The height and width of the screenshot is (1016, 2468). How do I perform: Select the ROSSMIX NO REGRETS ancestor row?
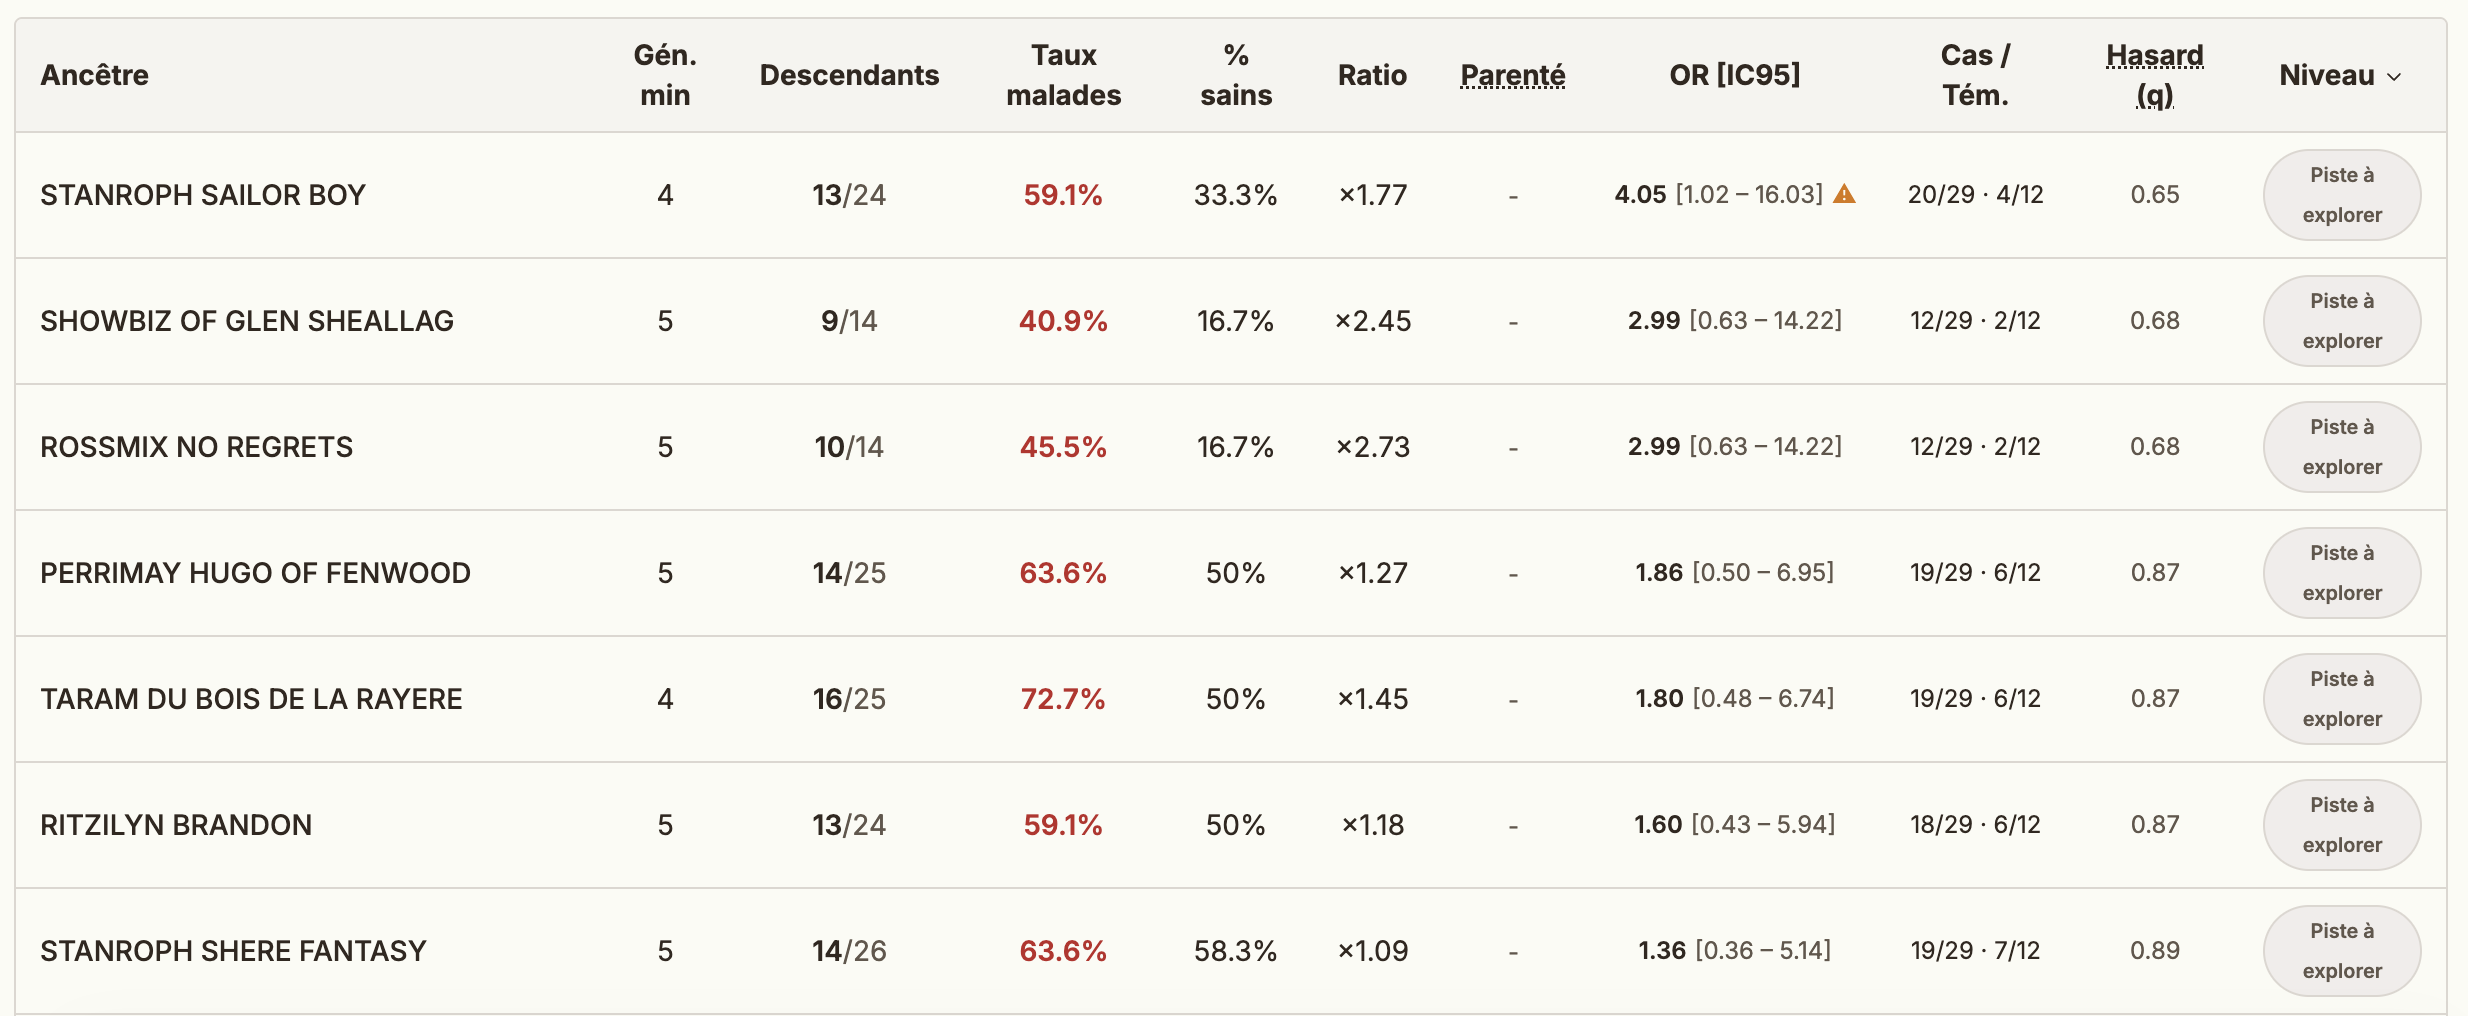click(x=1231, y=447)
